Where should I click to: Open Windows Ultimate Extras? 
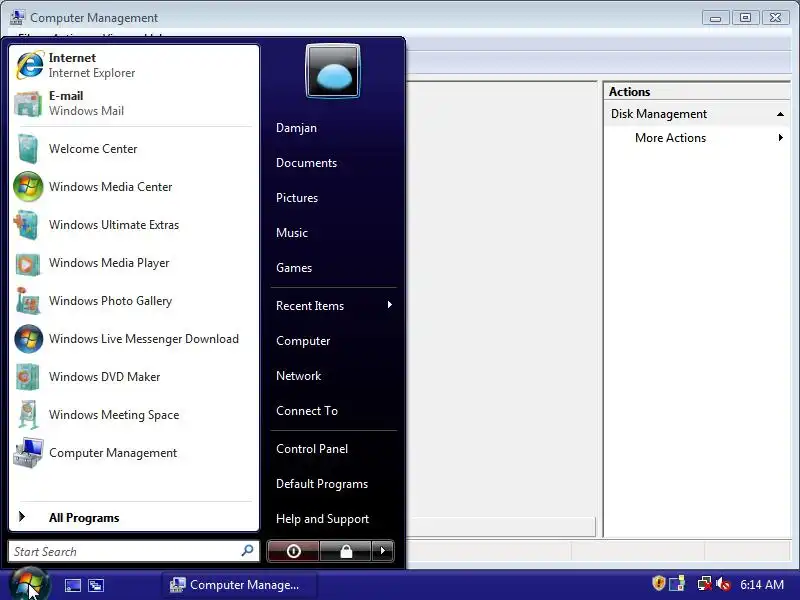(x=134, y=225)
